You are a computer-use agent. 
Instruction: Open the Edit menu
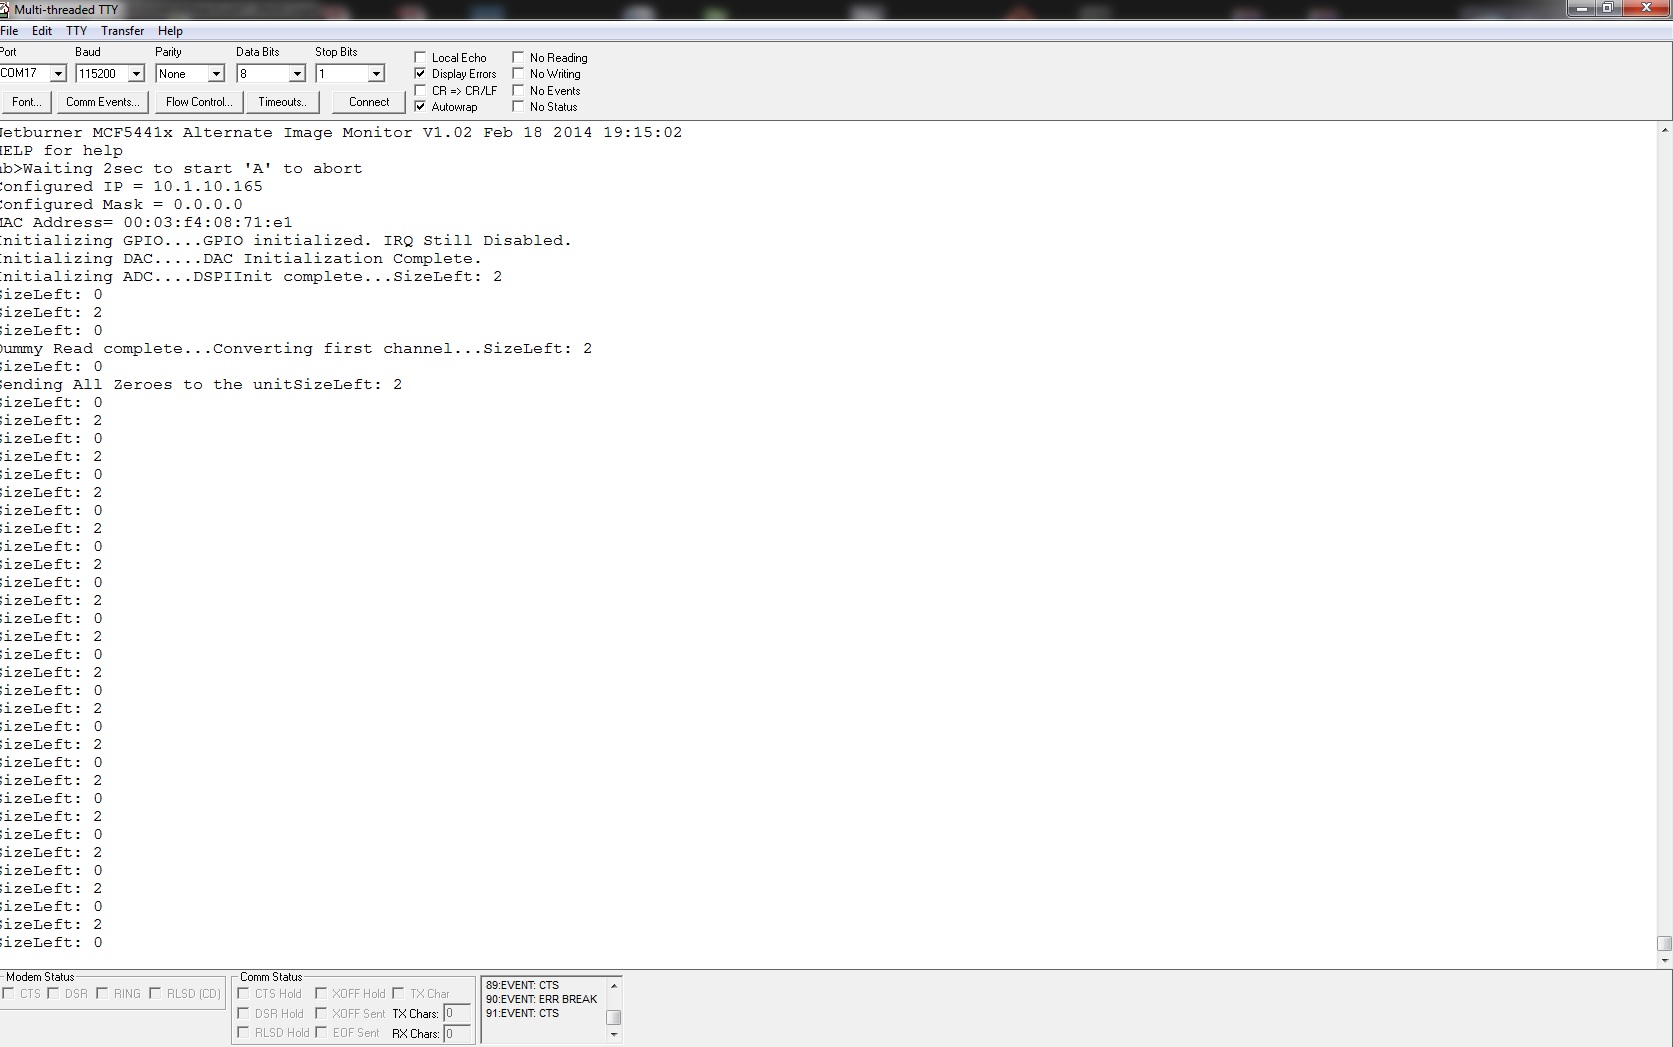(x=42, y=31)
